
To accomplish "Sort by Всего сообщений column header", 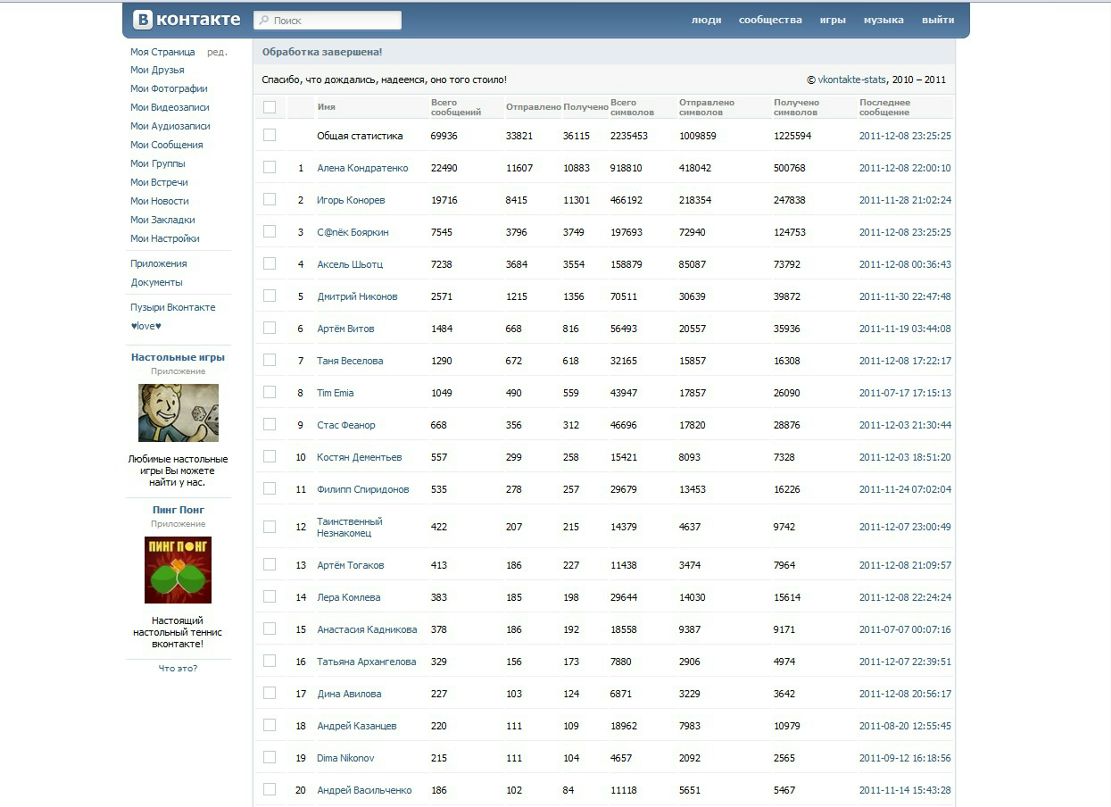I will [456, 107].
